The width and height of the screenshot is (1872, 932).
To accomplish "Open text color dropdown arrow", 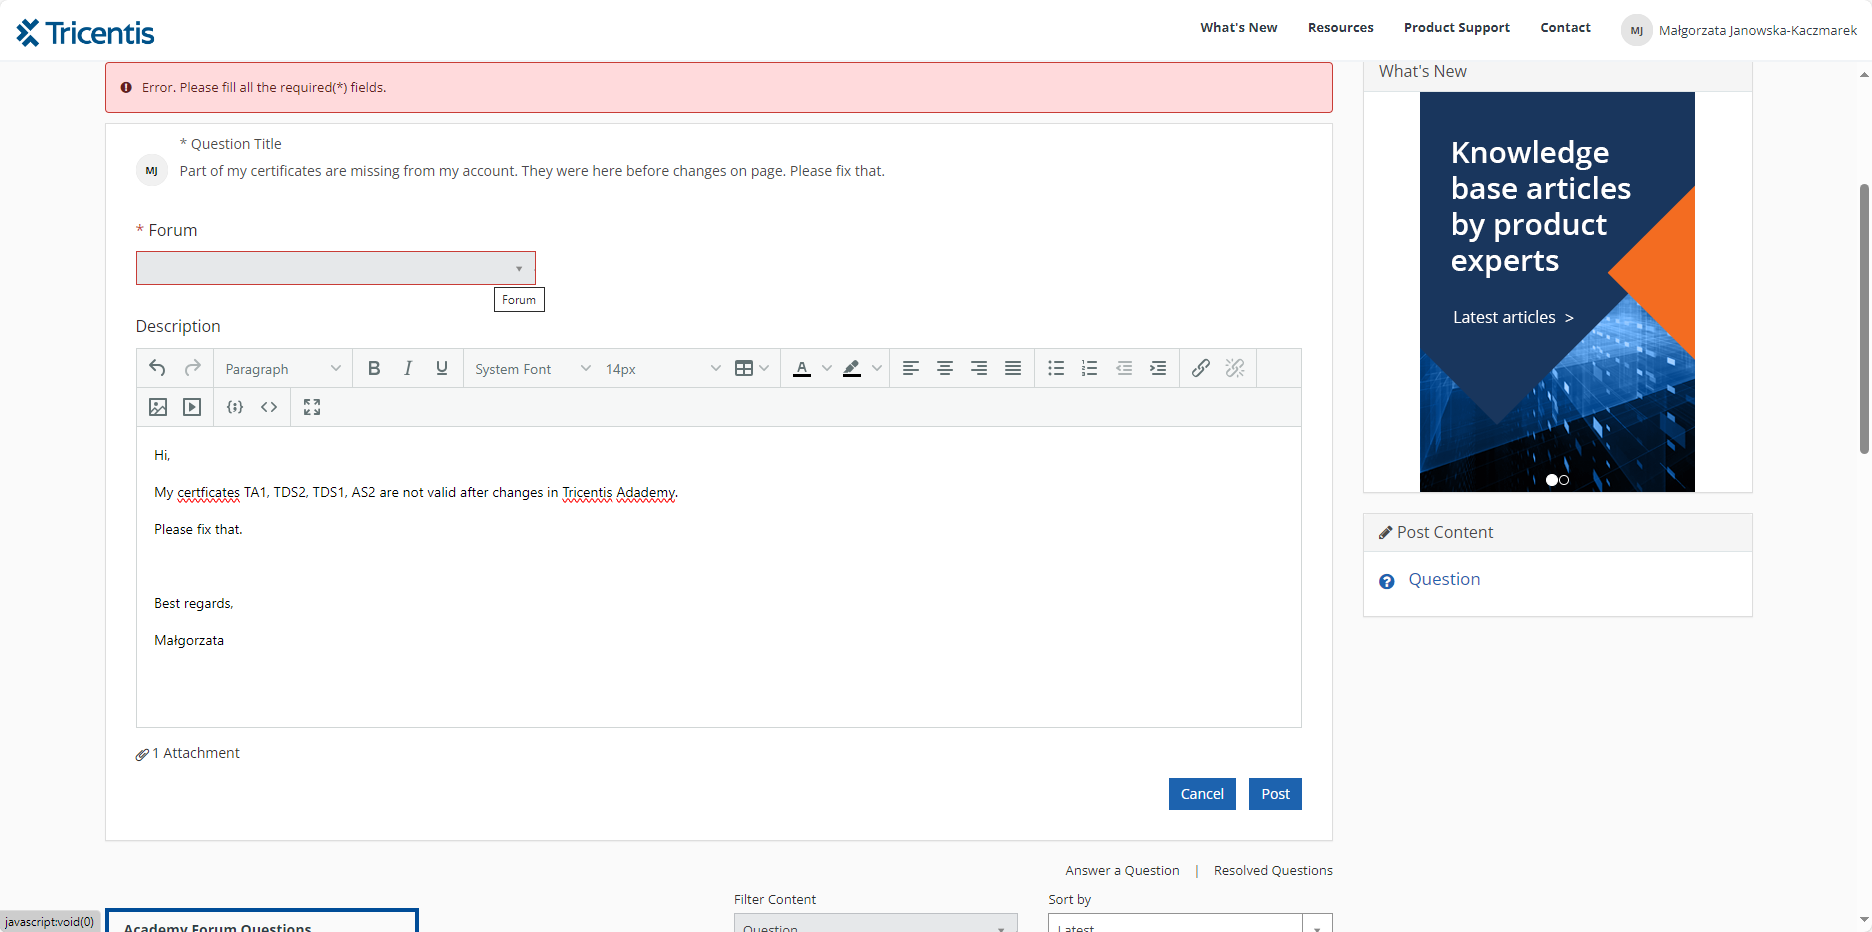I will tap(827, 368).
